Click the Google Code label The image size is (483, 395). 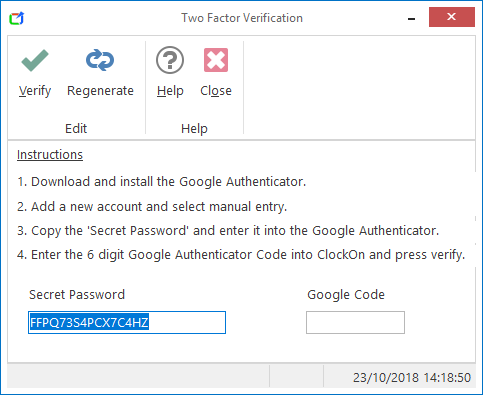346,295
